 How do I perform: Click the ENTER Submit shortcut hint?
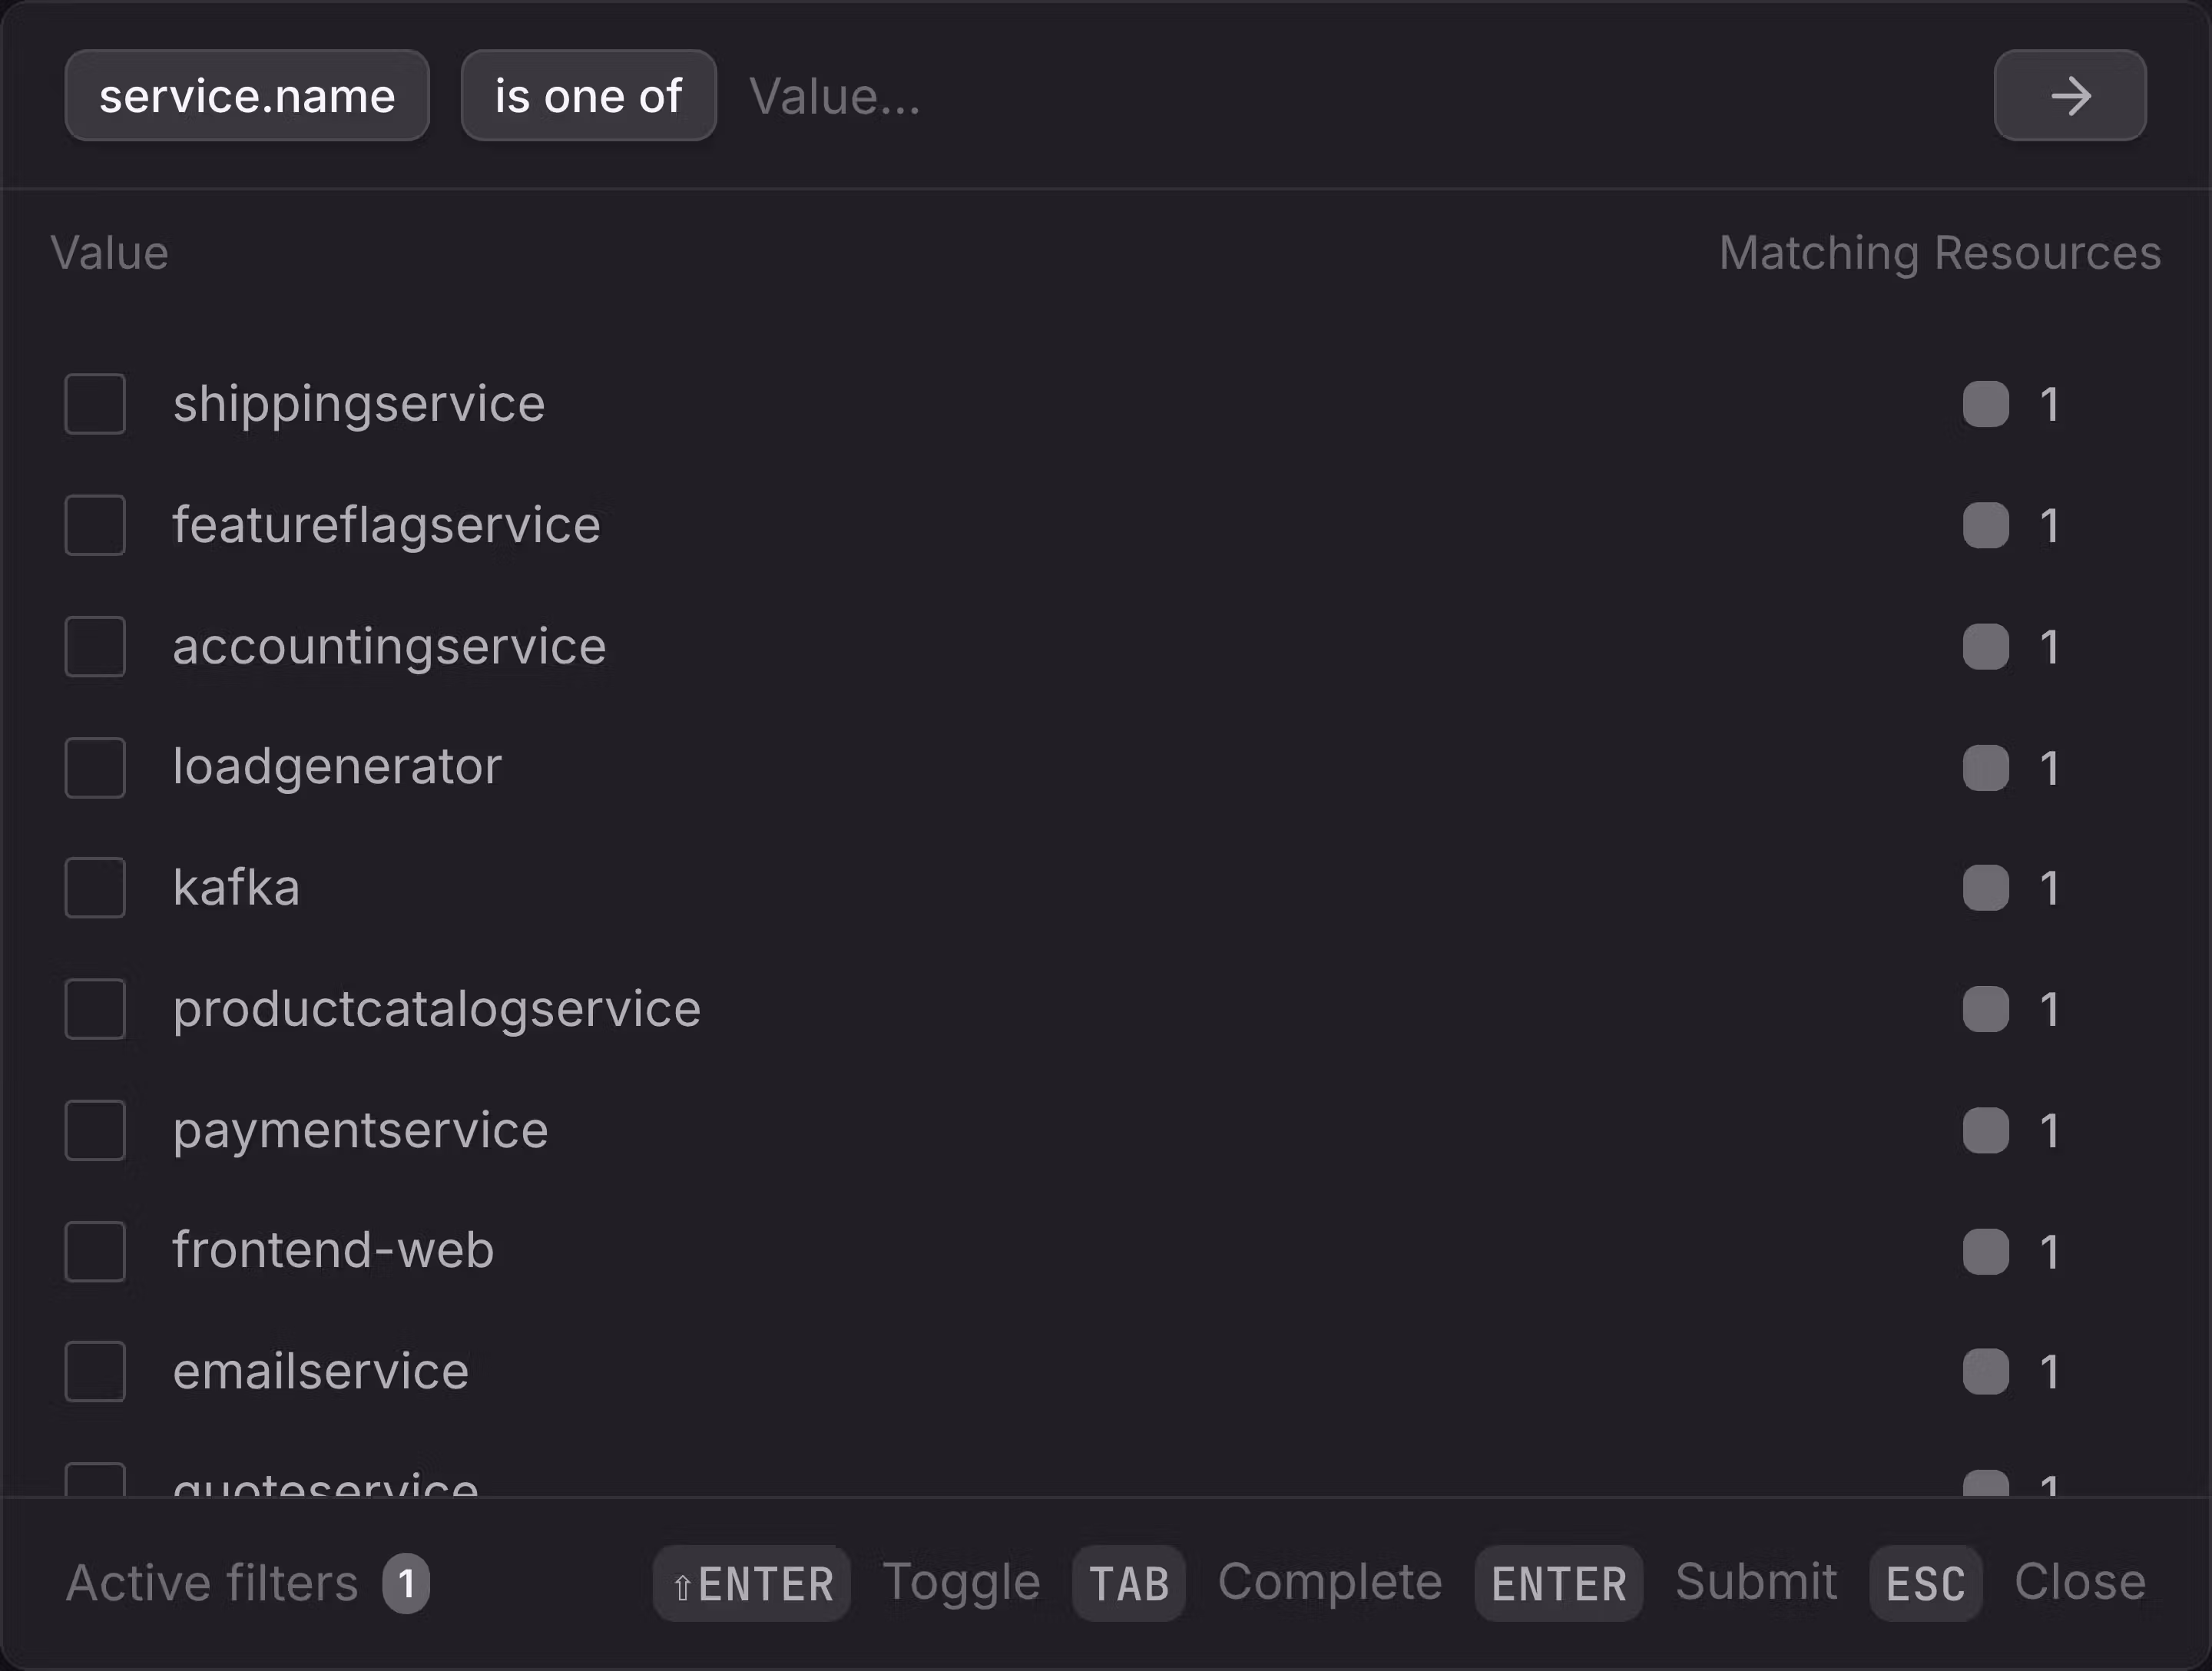tap(1558, 1583)
